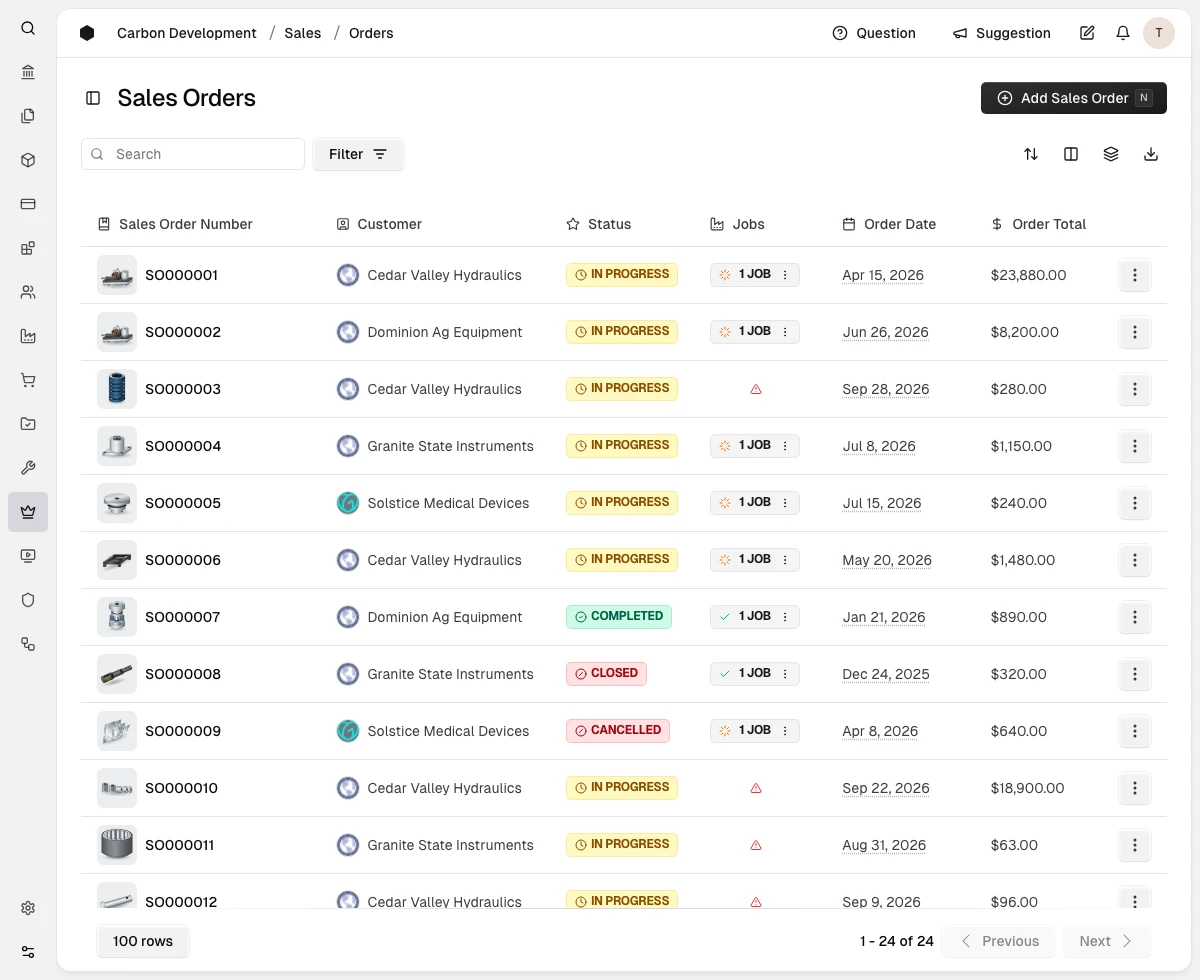Click the COMPLETED status badge
This screenshot has width=1200, height=980.
(x=619, y=616)
